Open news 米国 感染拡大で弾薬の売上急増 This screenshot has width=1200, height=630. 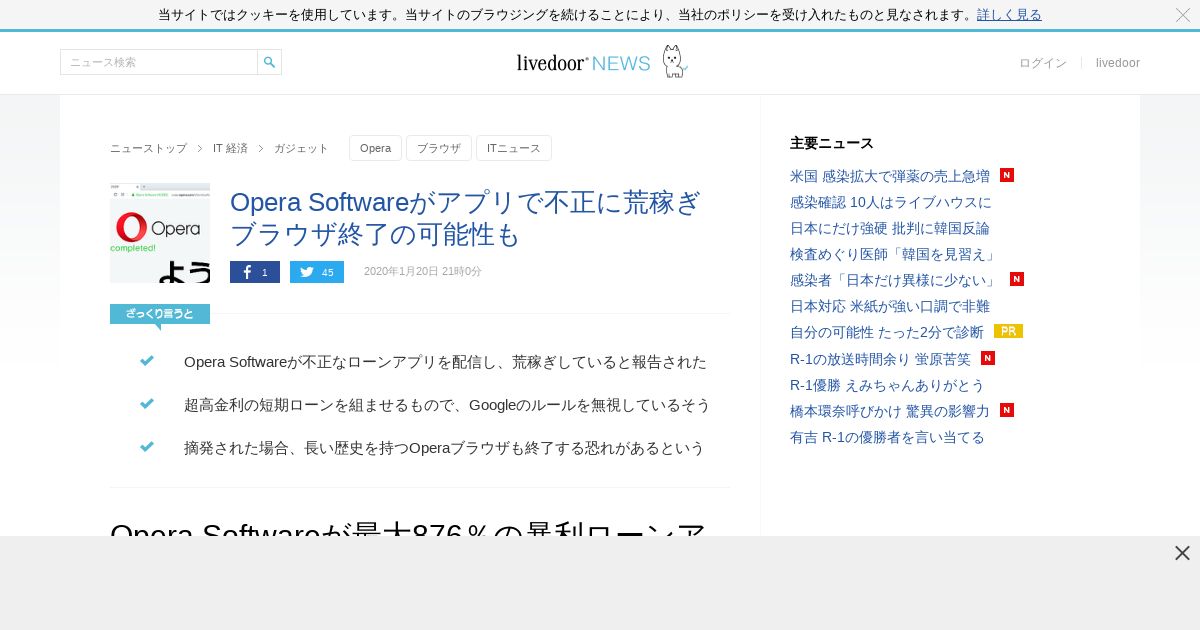coord(890,176)
